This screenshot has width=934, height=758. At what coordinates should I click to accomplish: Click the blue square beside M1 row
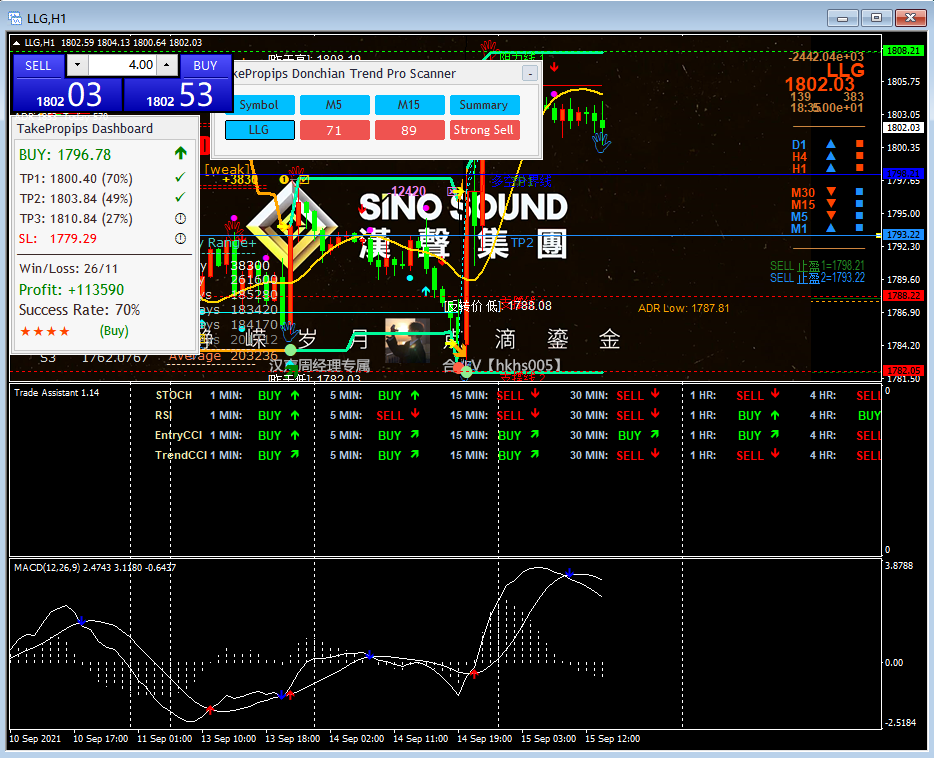(860, 228)
